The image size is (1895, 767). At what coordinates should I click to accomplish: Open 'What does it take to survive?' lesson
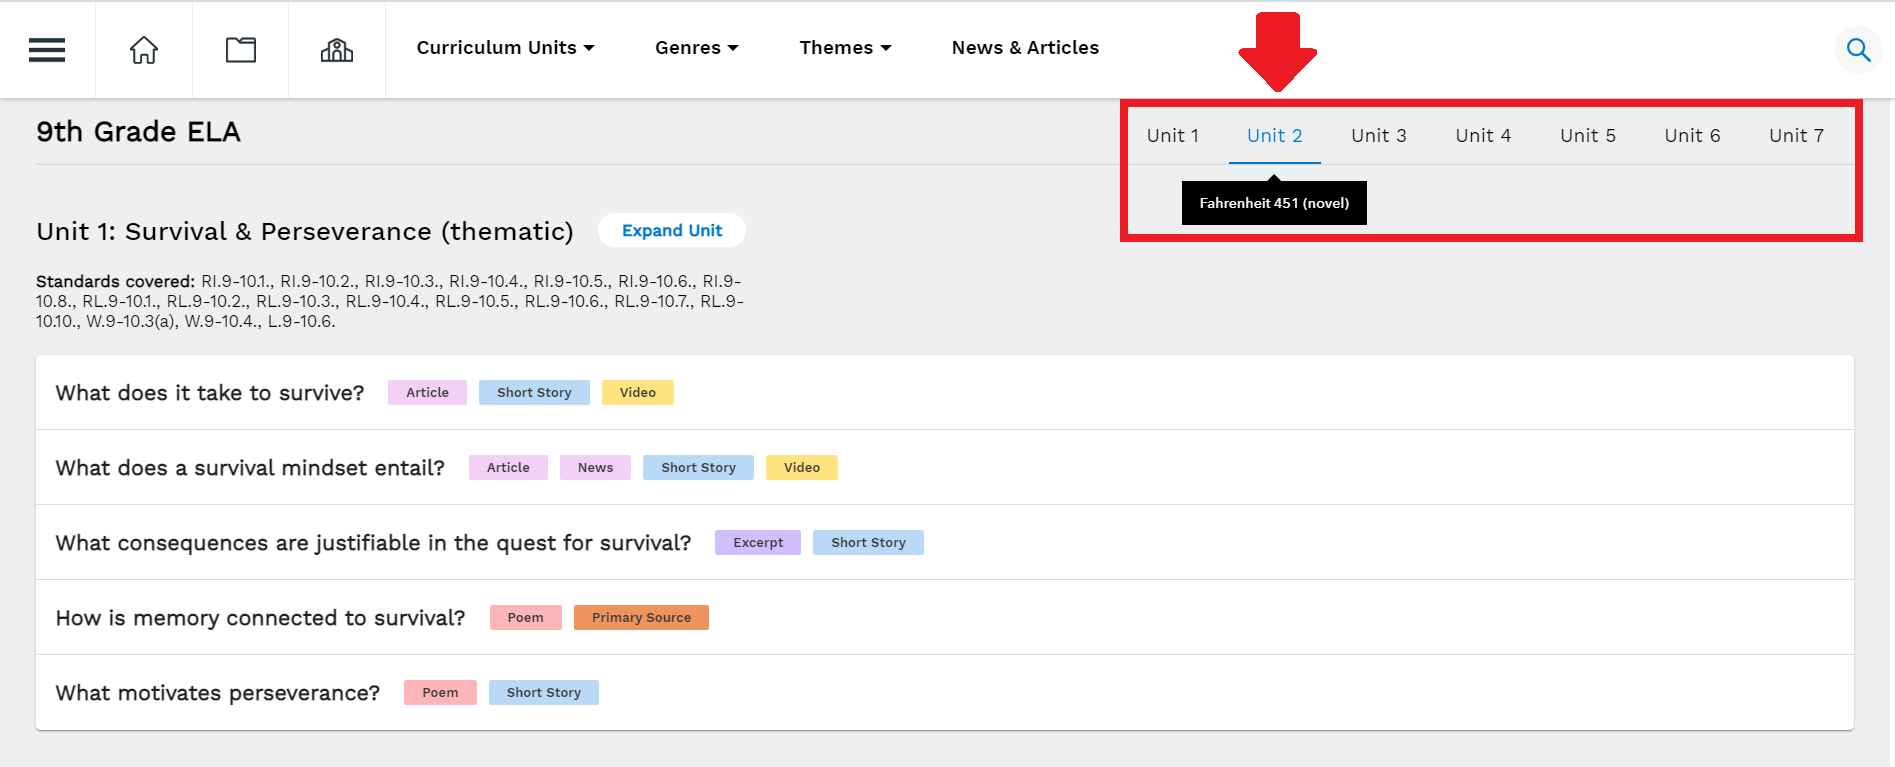pyautogui.click(x=210, y=393)
